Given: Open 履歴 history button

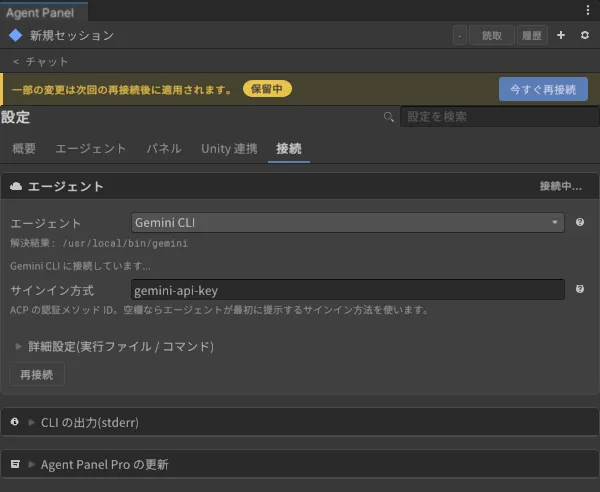Looking at the screenshot, I should tap(532, 36).
